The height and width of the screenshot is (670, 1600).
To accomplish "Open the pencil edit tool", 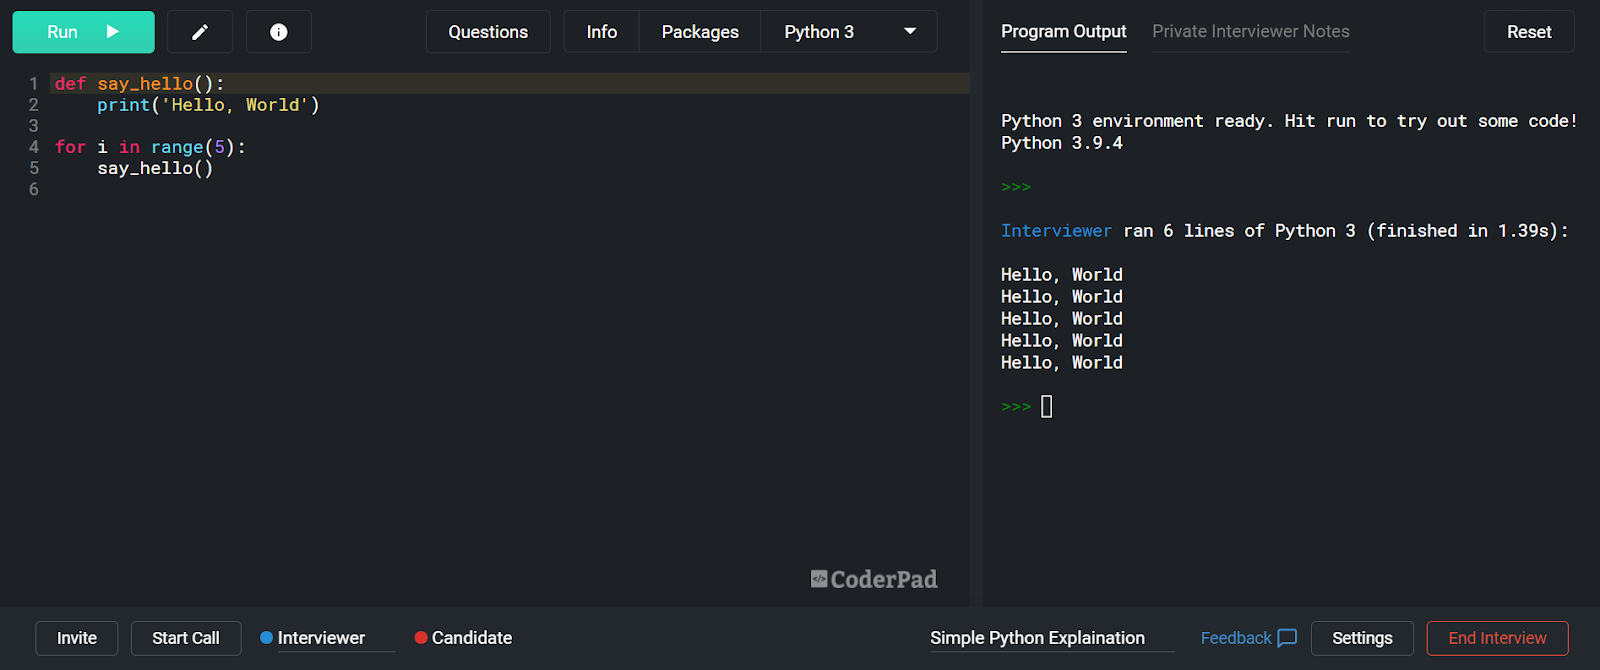I will (200, 32).
